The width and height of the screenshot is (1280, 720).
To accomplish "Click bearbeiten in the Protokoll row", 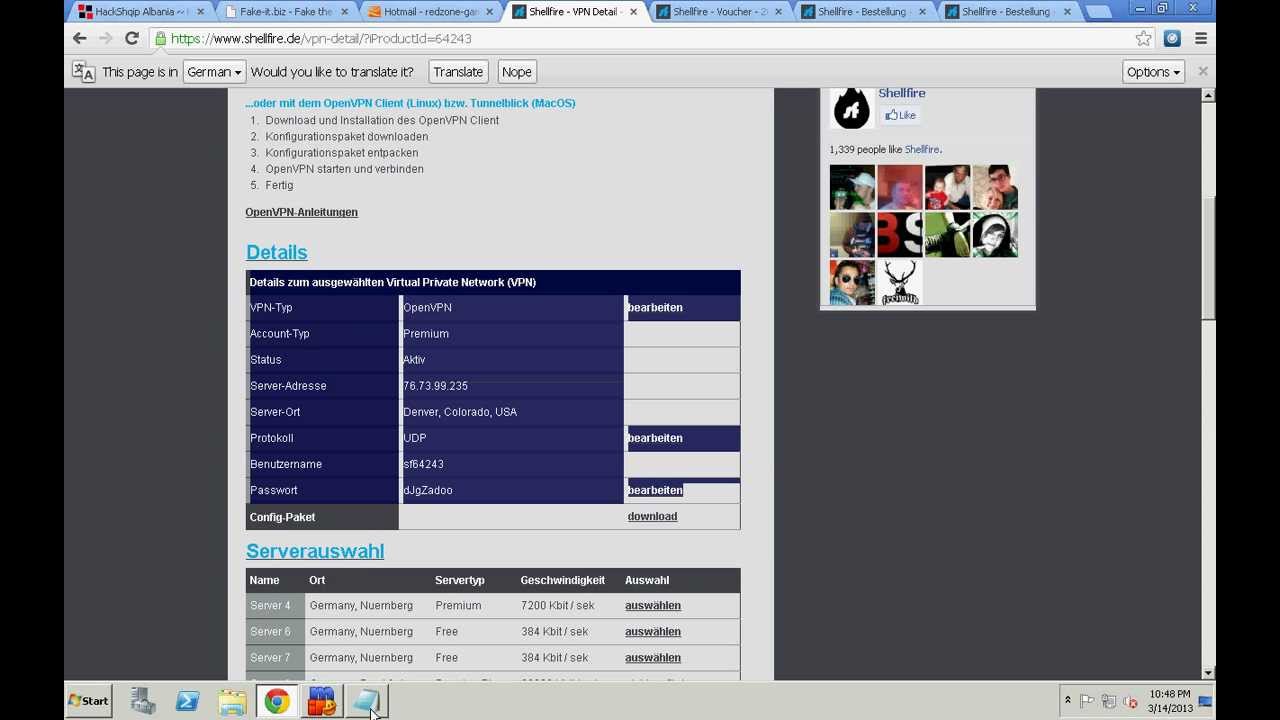I will pyautogui.click(x=655, y=438).
